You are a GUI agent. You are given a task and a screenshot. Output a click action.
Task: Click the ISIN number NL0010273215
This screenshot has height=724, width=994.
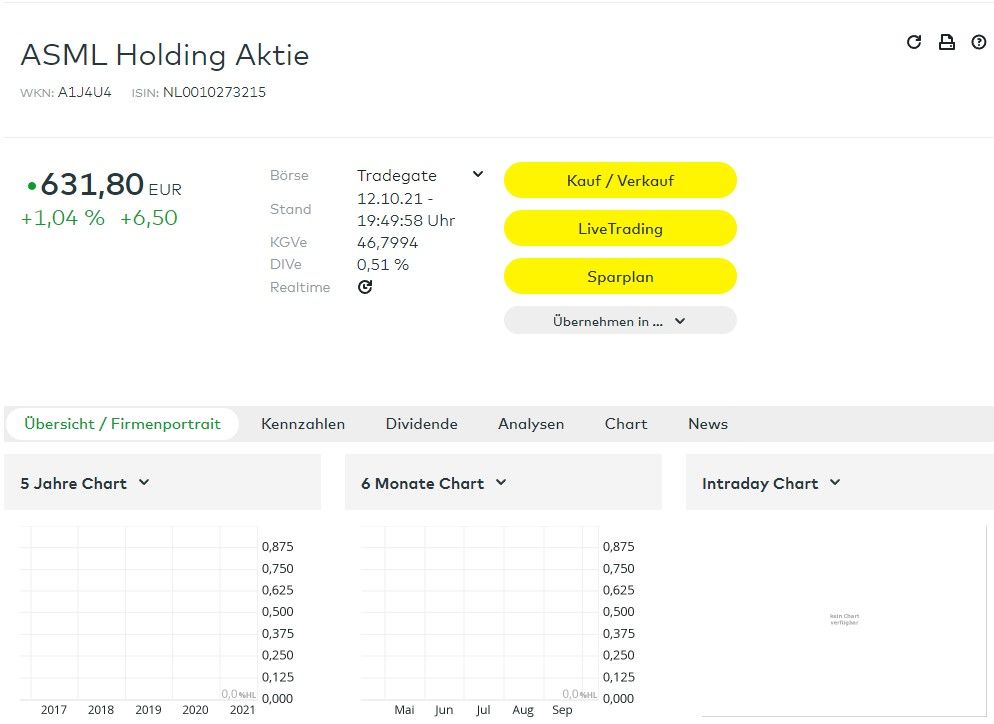coord(214,92)
